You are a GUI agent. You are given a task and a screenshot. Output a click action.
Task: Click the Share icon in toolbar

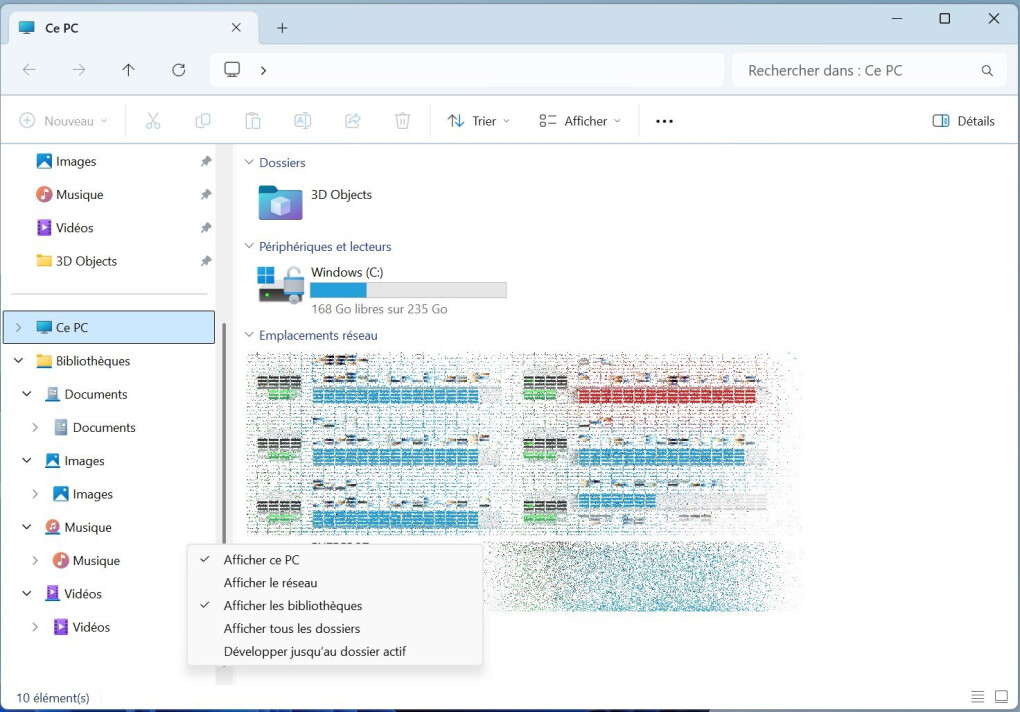click(x=353, y=121)
